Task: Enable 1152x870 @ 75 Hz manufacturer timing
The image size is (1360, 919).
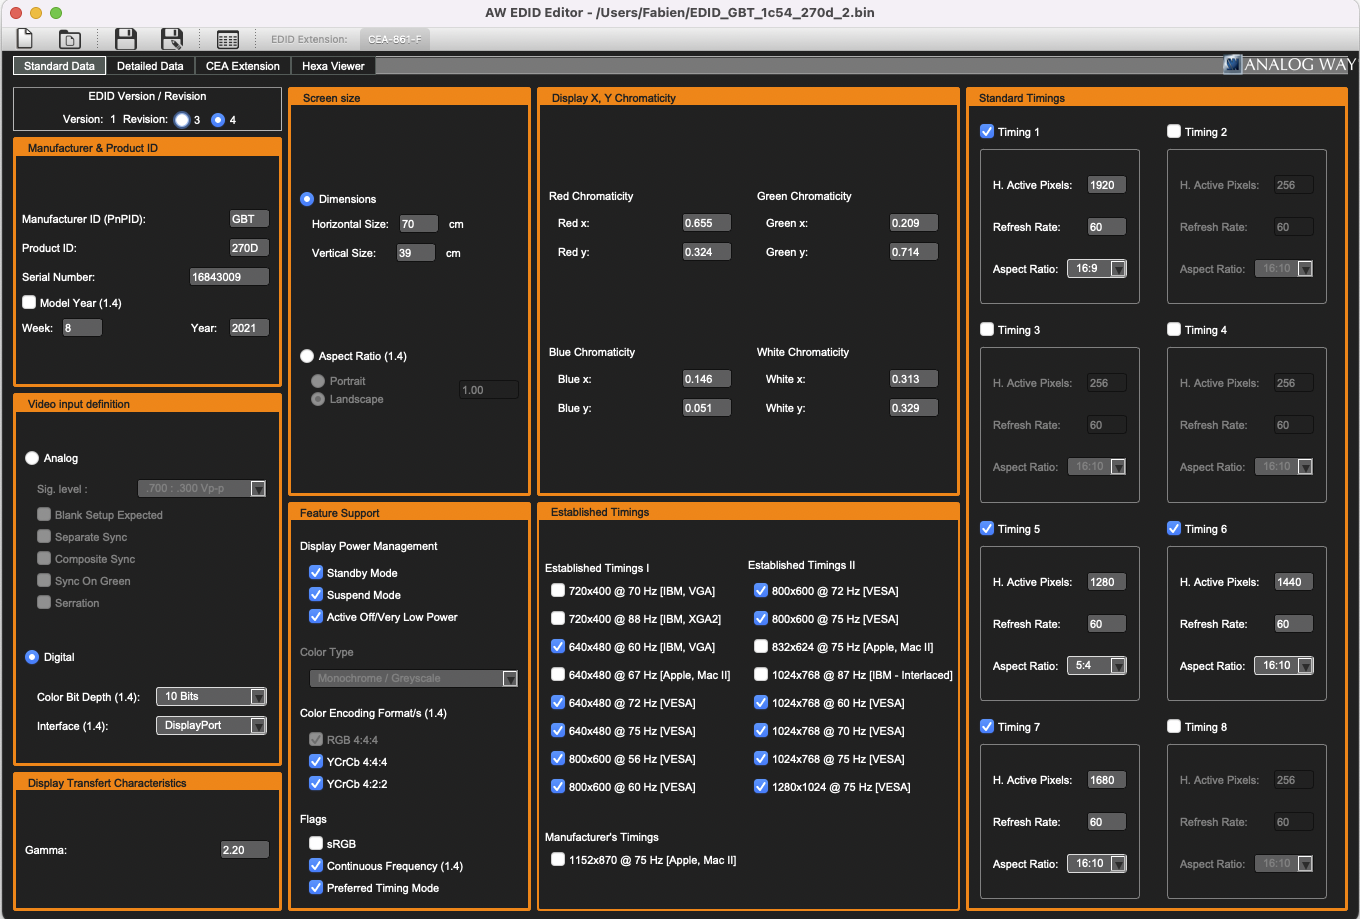Action: [x=558, y=860]
